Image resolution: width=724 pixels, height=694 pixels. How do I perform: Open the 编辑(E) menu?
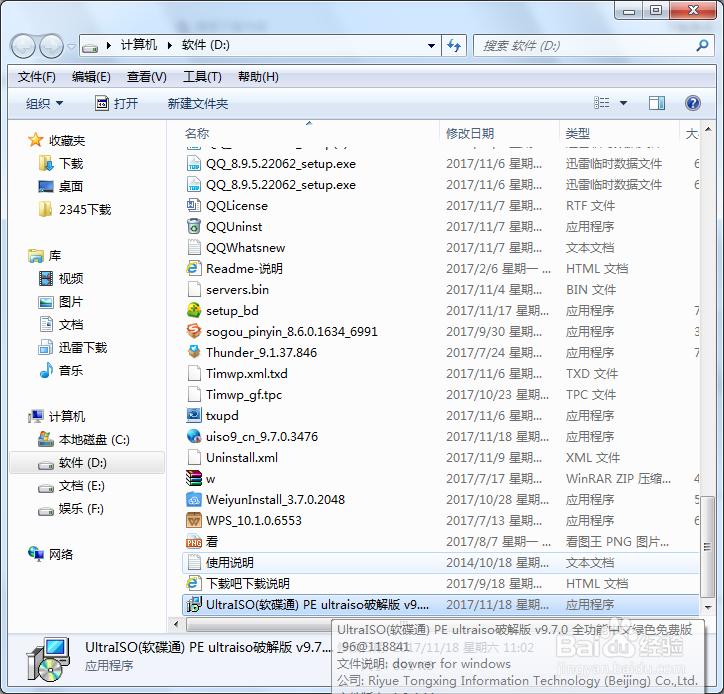pyautogui.click(x=91, y=77)
